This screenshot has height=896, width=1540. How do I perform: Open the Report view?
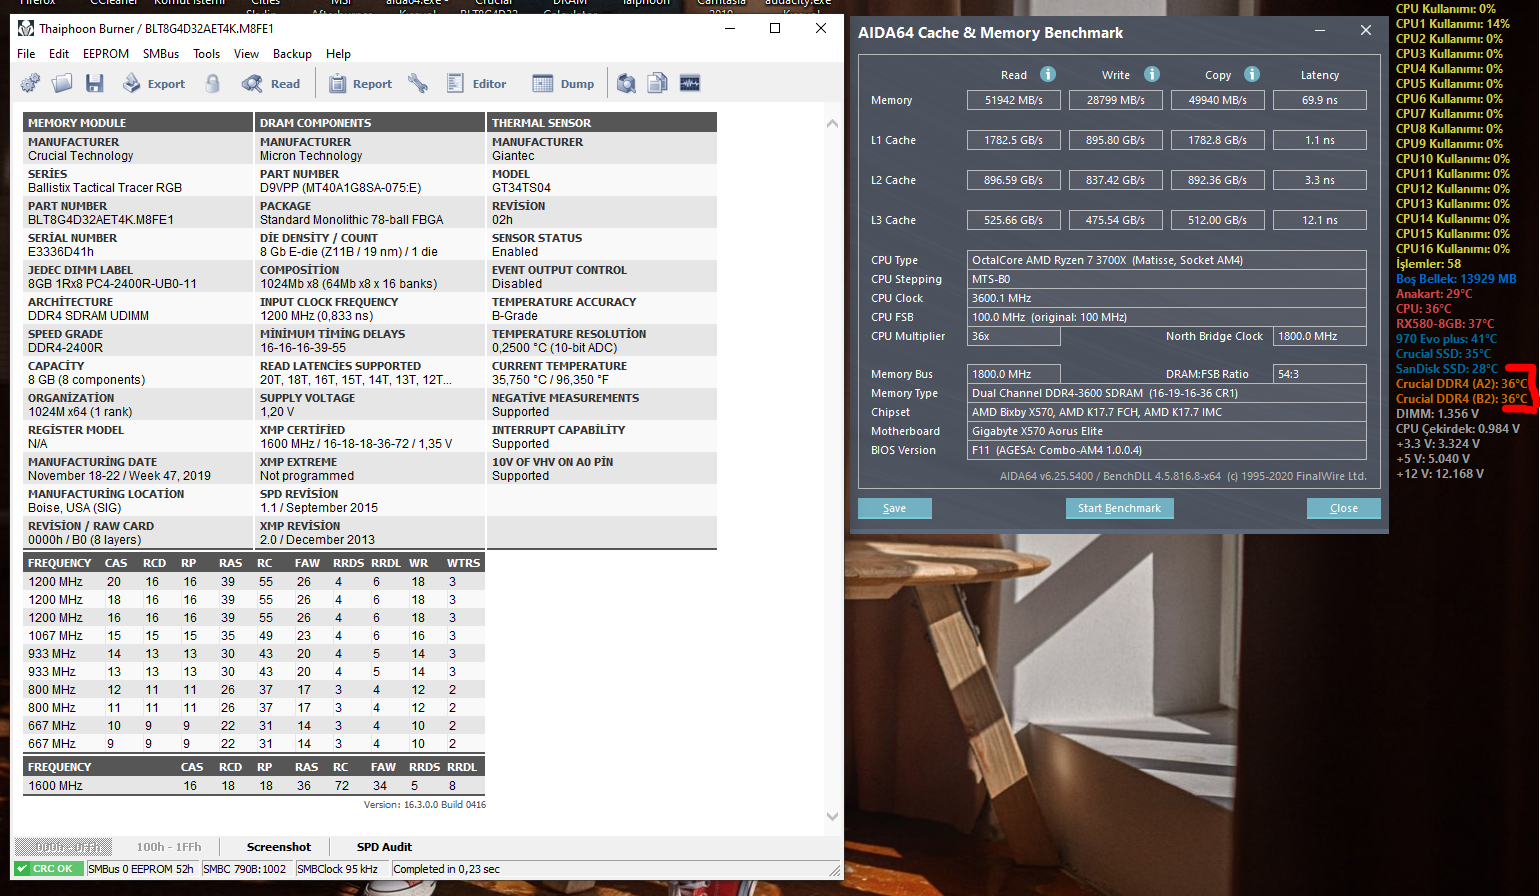click(x=360, y=84)
